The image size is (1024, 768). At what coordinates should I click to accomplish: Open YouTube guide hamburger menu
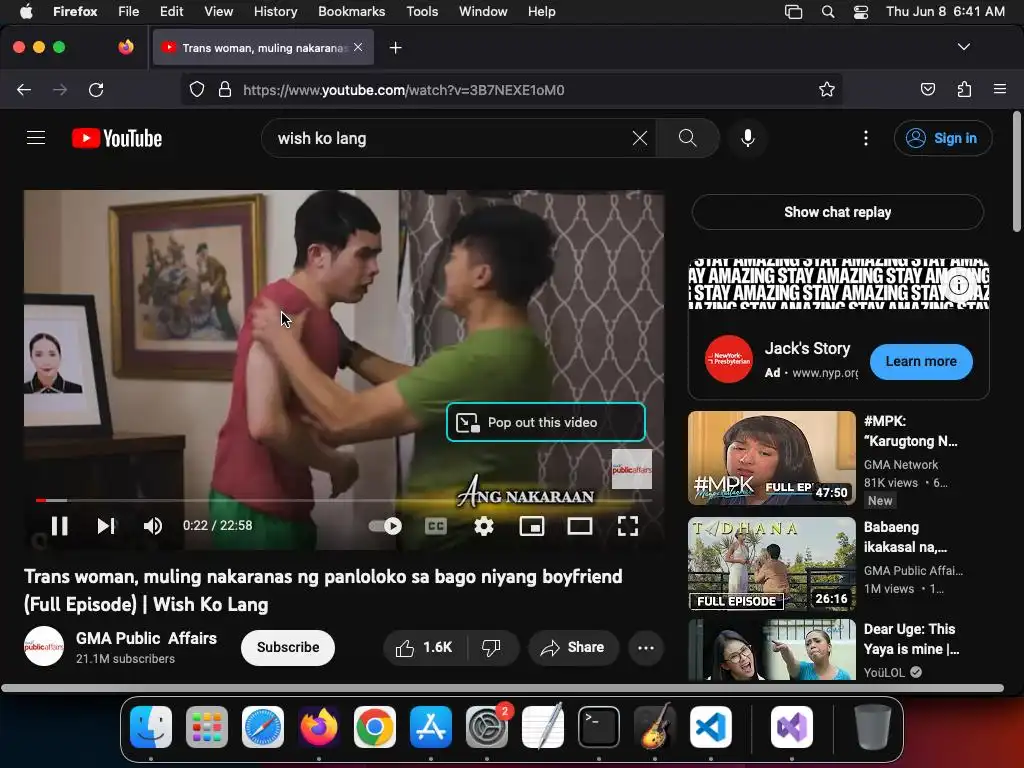click(x=36, y=138)
